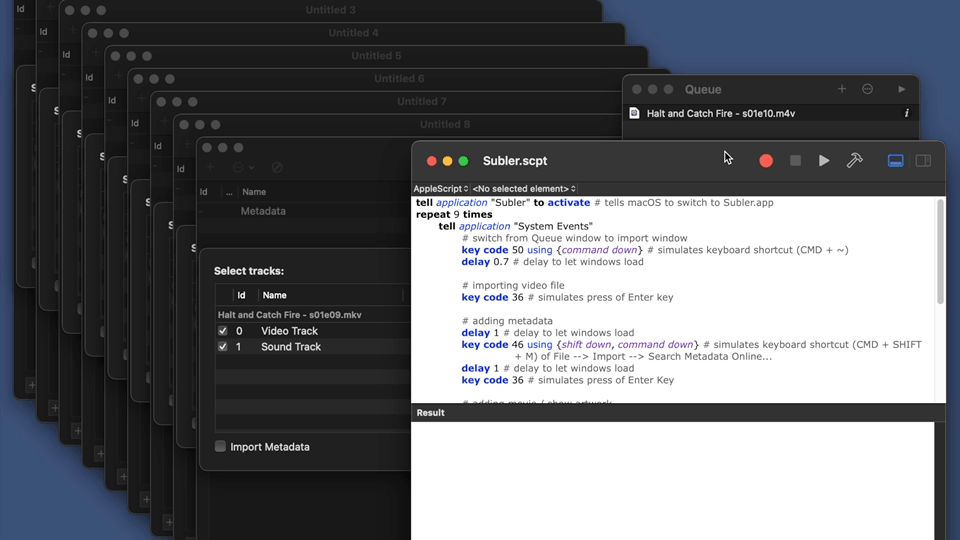Image resolution: width=960 pixels, height=540 pixels.
Task: Uncheck the Sound Track checkbox
Action: (222, 347)
